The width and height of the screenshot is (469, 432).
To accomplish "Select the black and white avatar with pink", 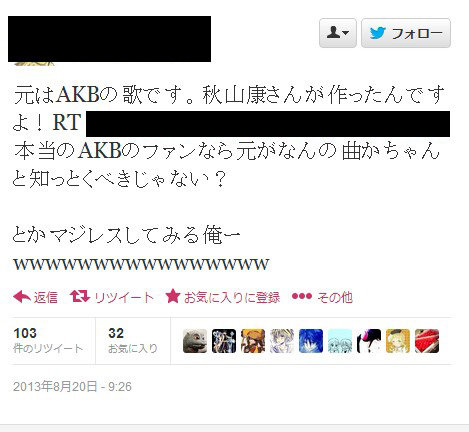I will click(369, 341).
